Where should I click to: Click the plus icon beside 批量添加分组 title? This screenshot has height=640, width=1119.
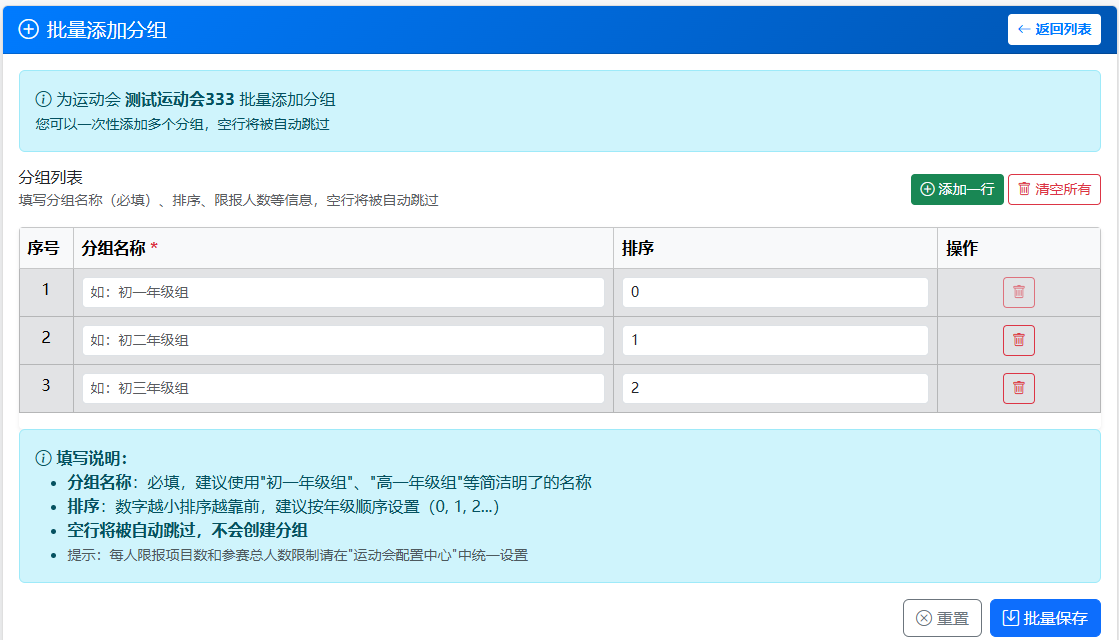click(26, 28)
